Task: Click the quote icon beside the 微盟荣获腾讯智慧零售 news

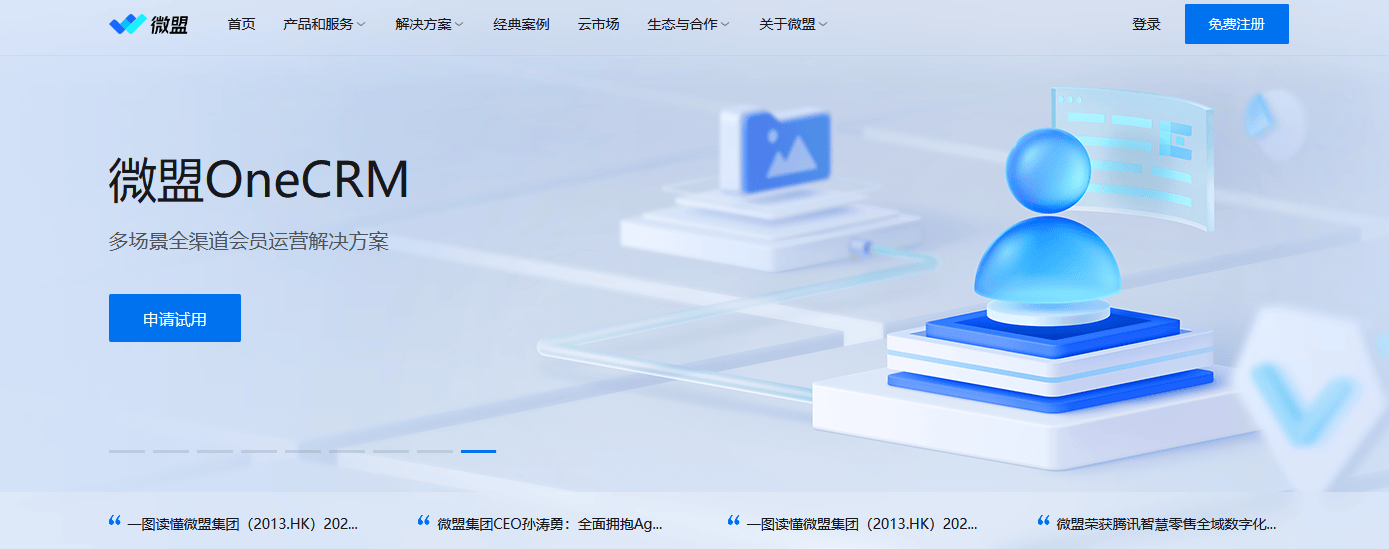Action: [x=1044, y=521]
